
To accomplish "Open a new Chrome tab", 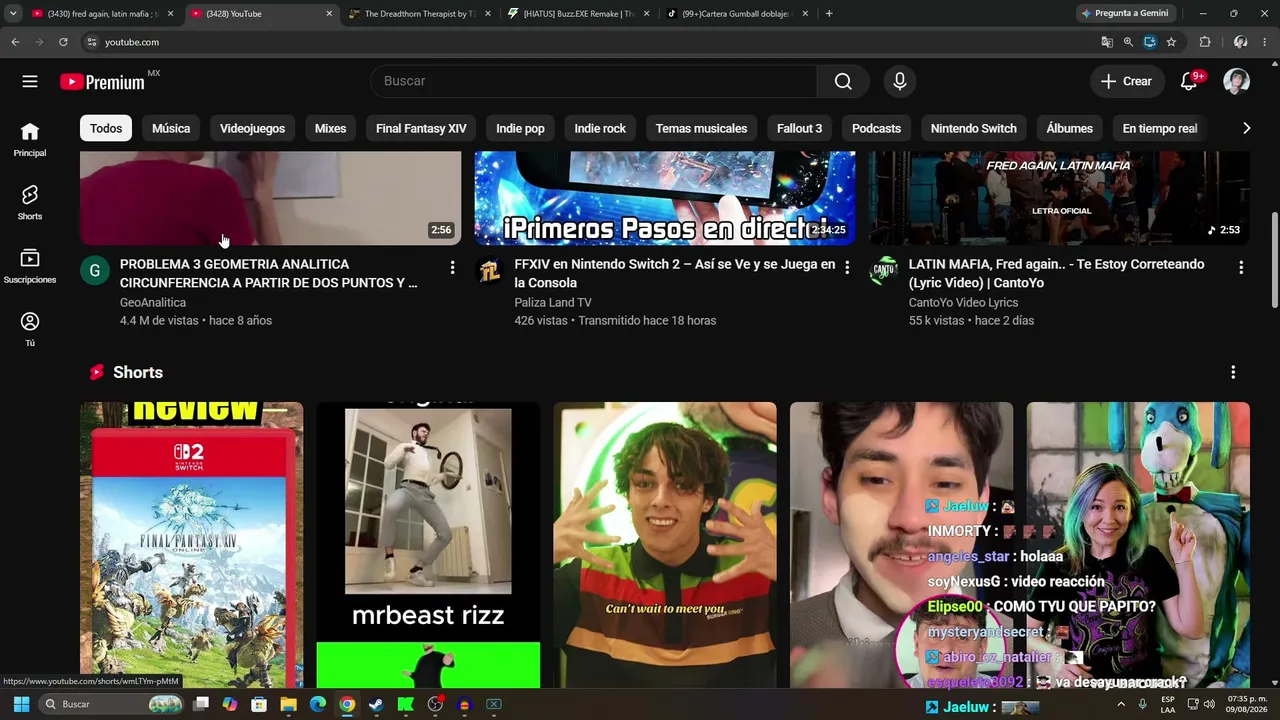I will point(829,13).
